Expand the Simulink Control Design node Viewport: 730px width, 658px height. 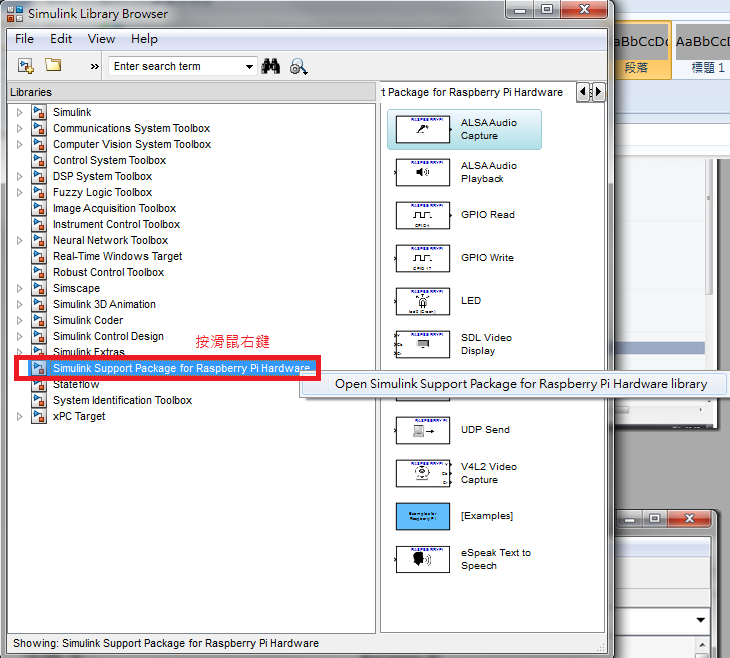coord(20,336)
